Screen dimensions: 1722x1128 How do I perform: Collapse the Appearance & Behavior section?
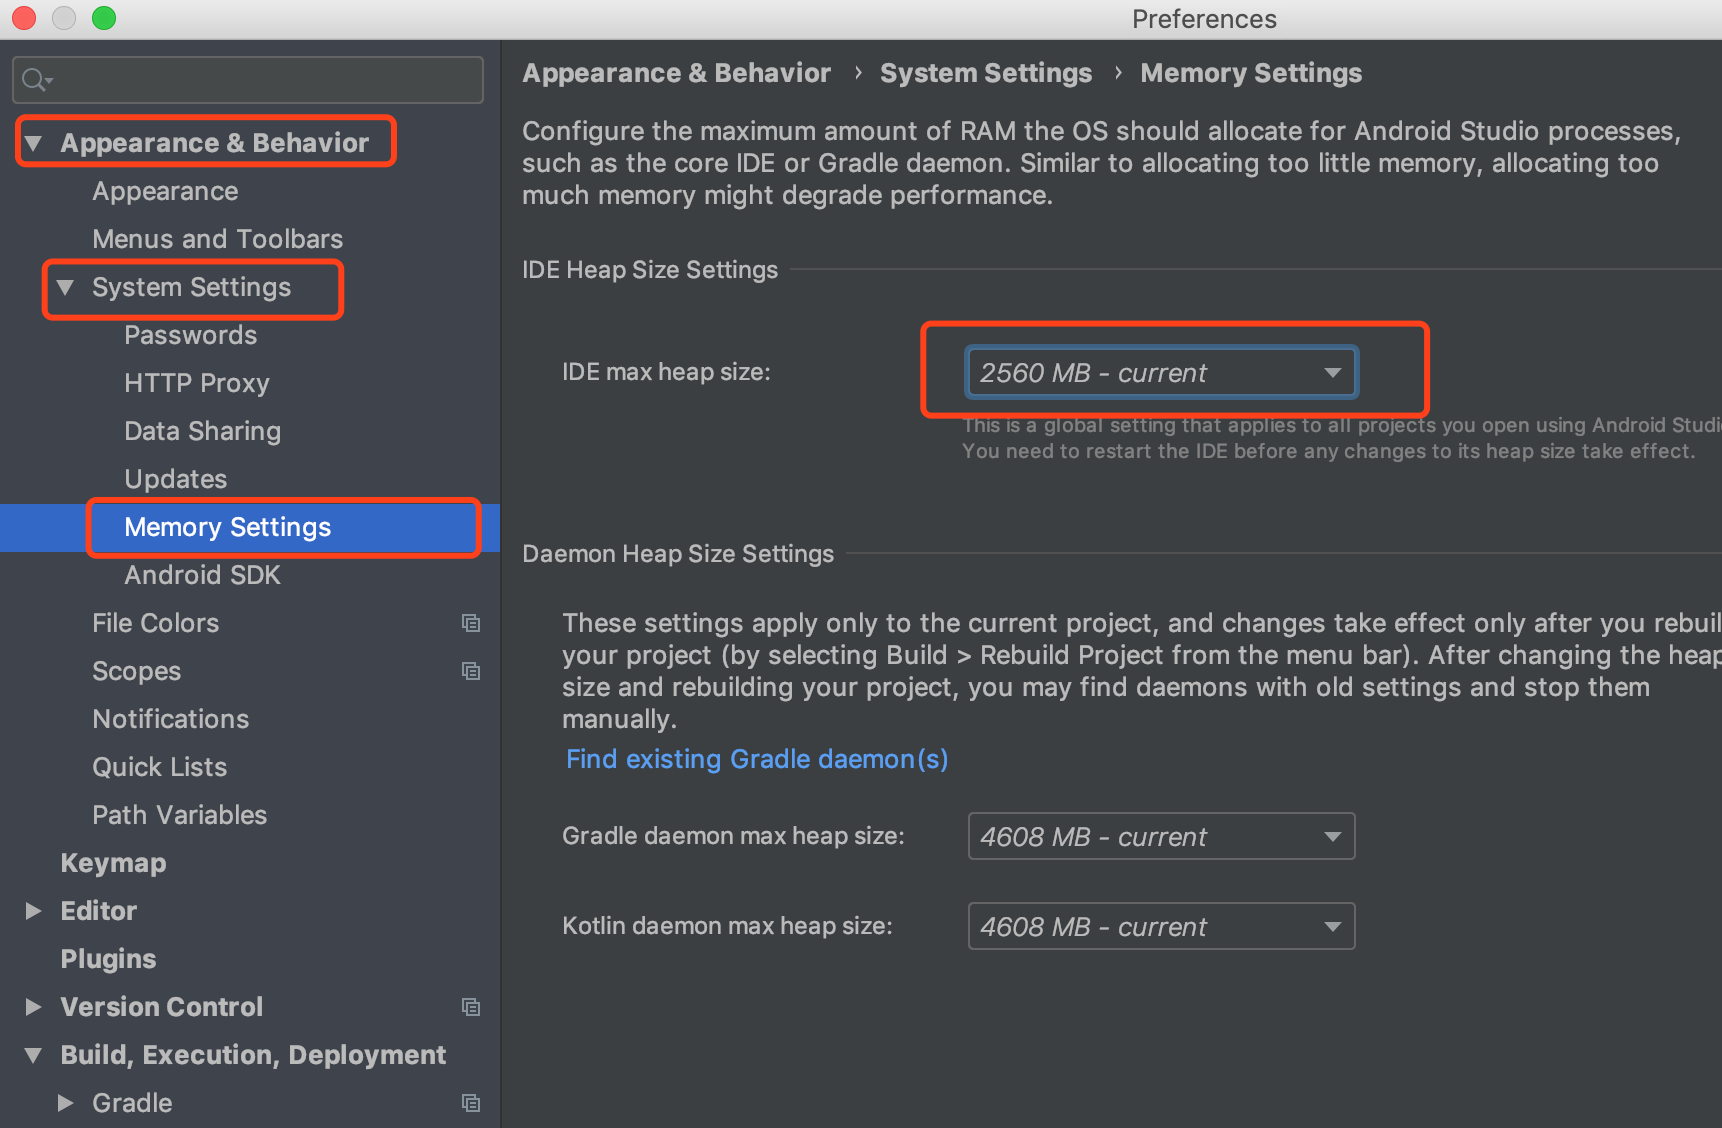pos(34,143)
